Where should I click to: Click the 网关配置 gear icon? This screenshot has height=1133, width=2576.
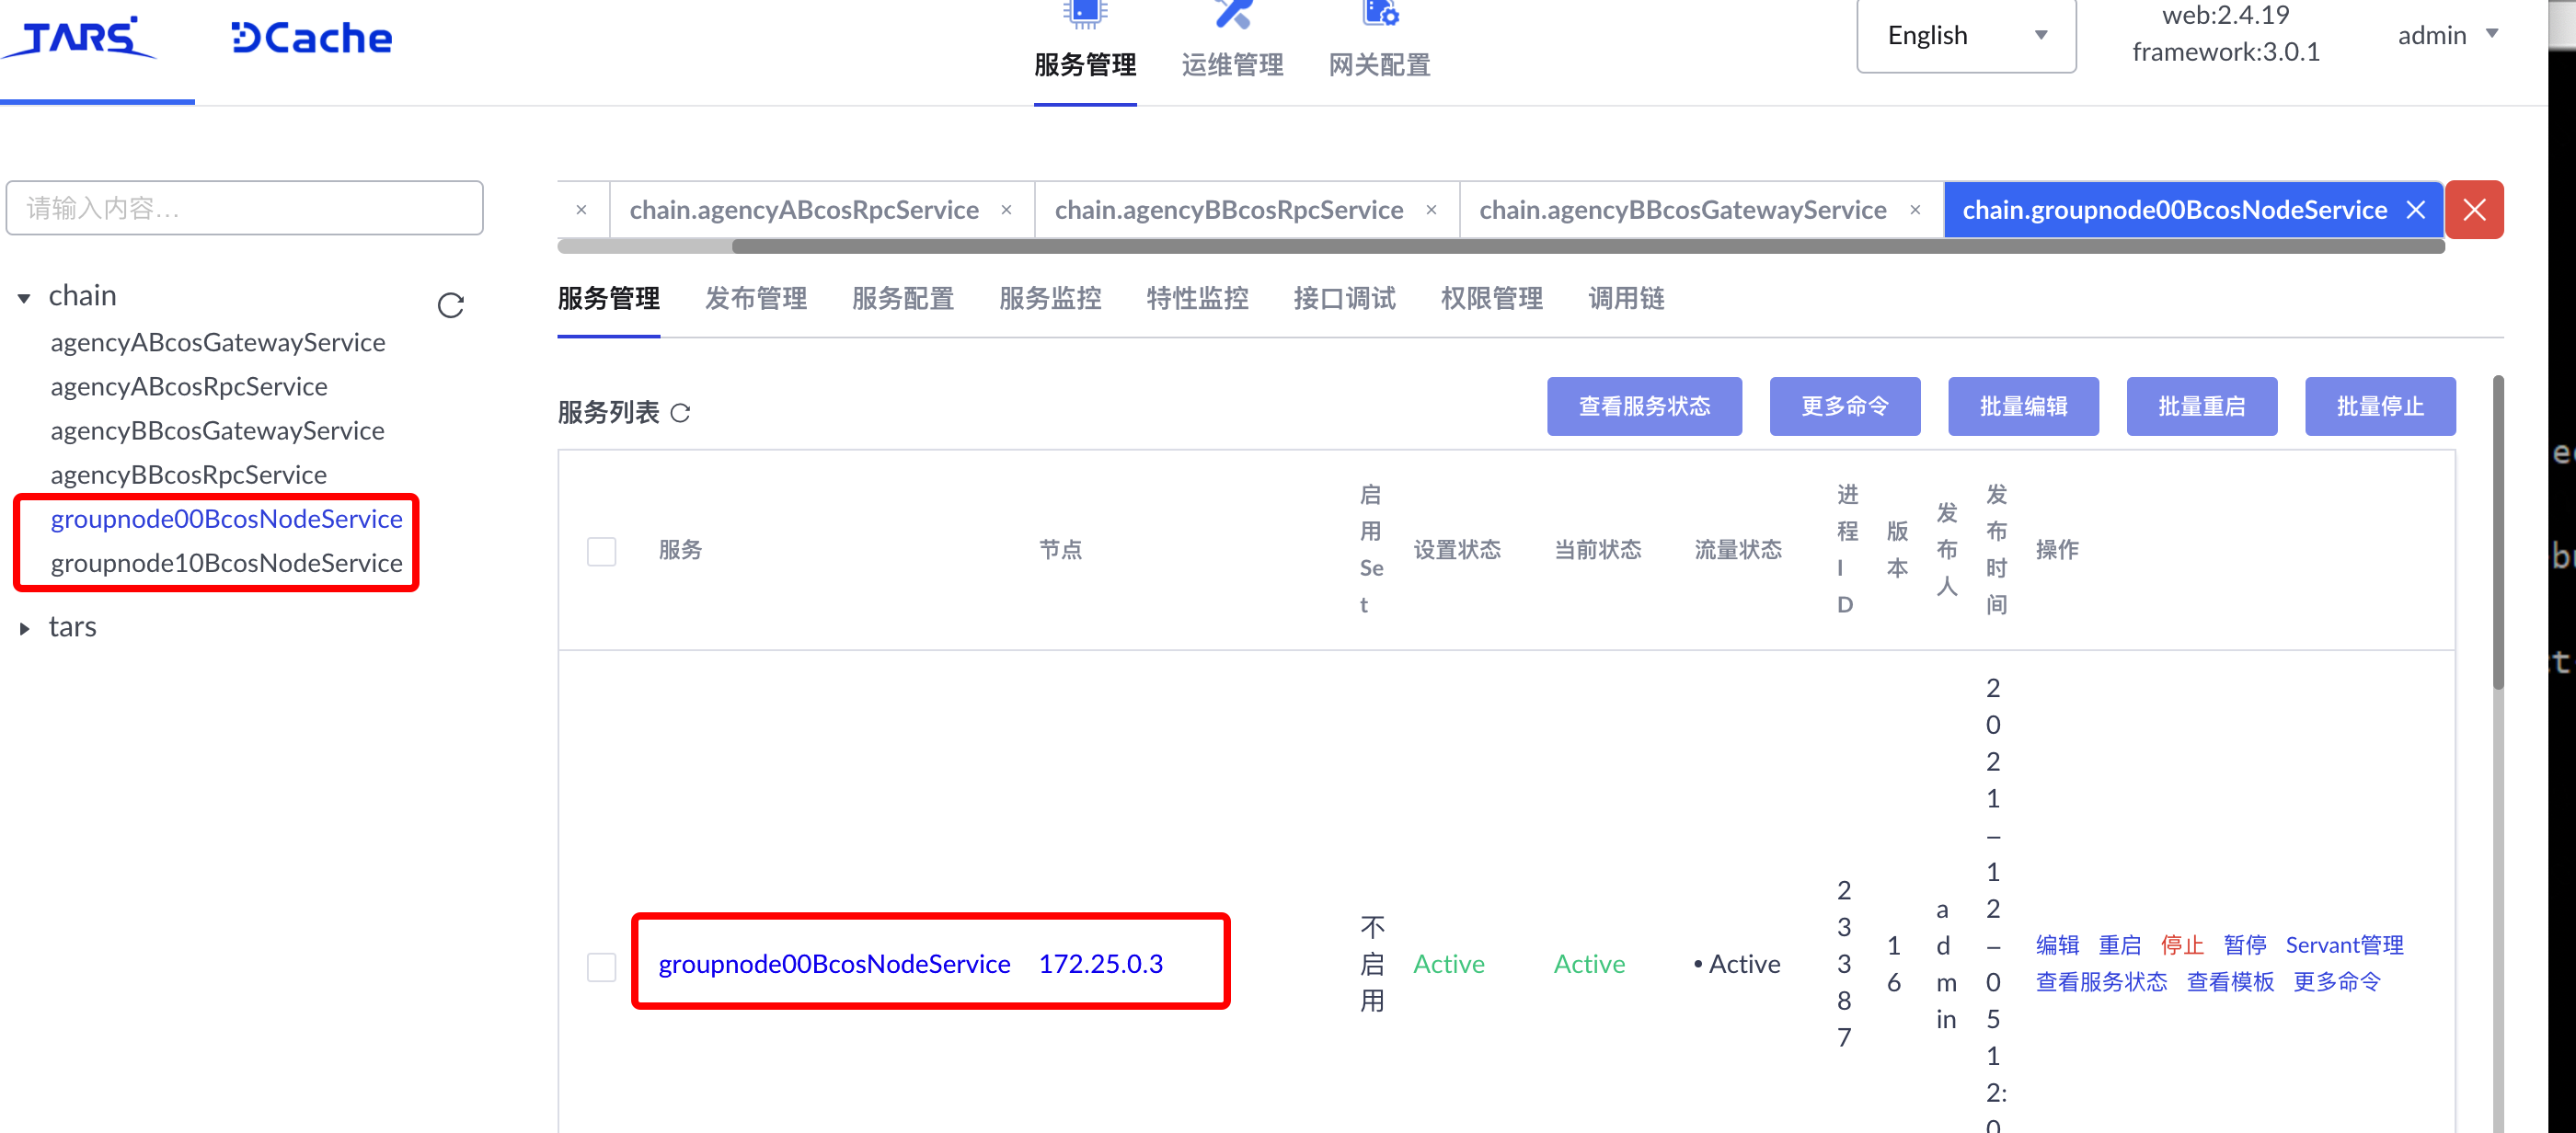(x=1380, y=14)
